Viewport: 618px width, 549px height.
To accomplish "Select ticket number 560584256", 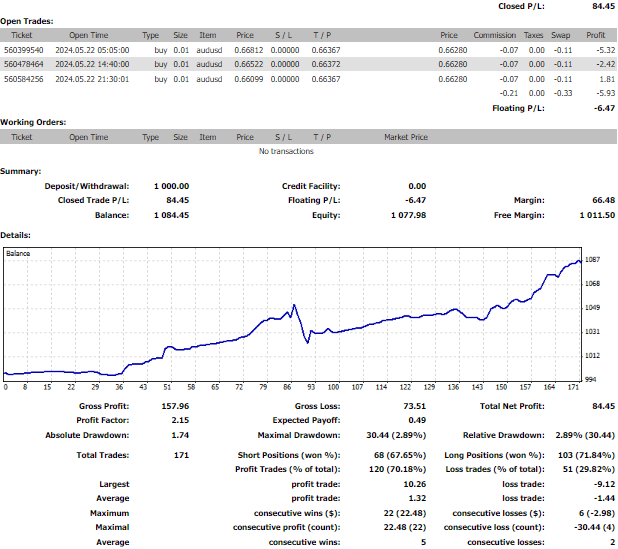I will (x=24, y=79).
